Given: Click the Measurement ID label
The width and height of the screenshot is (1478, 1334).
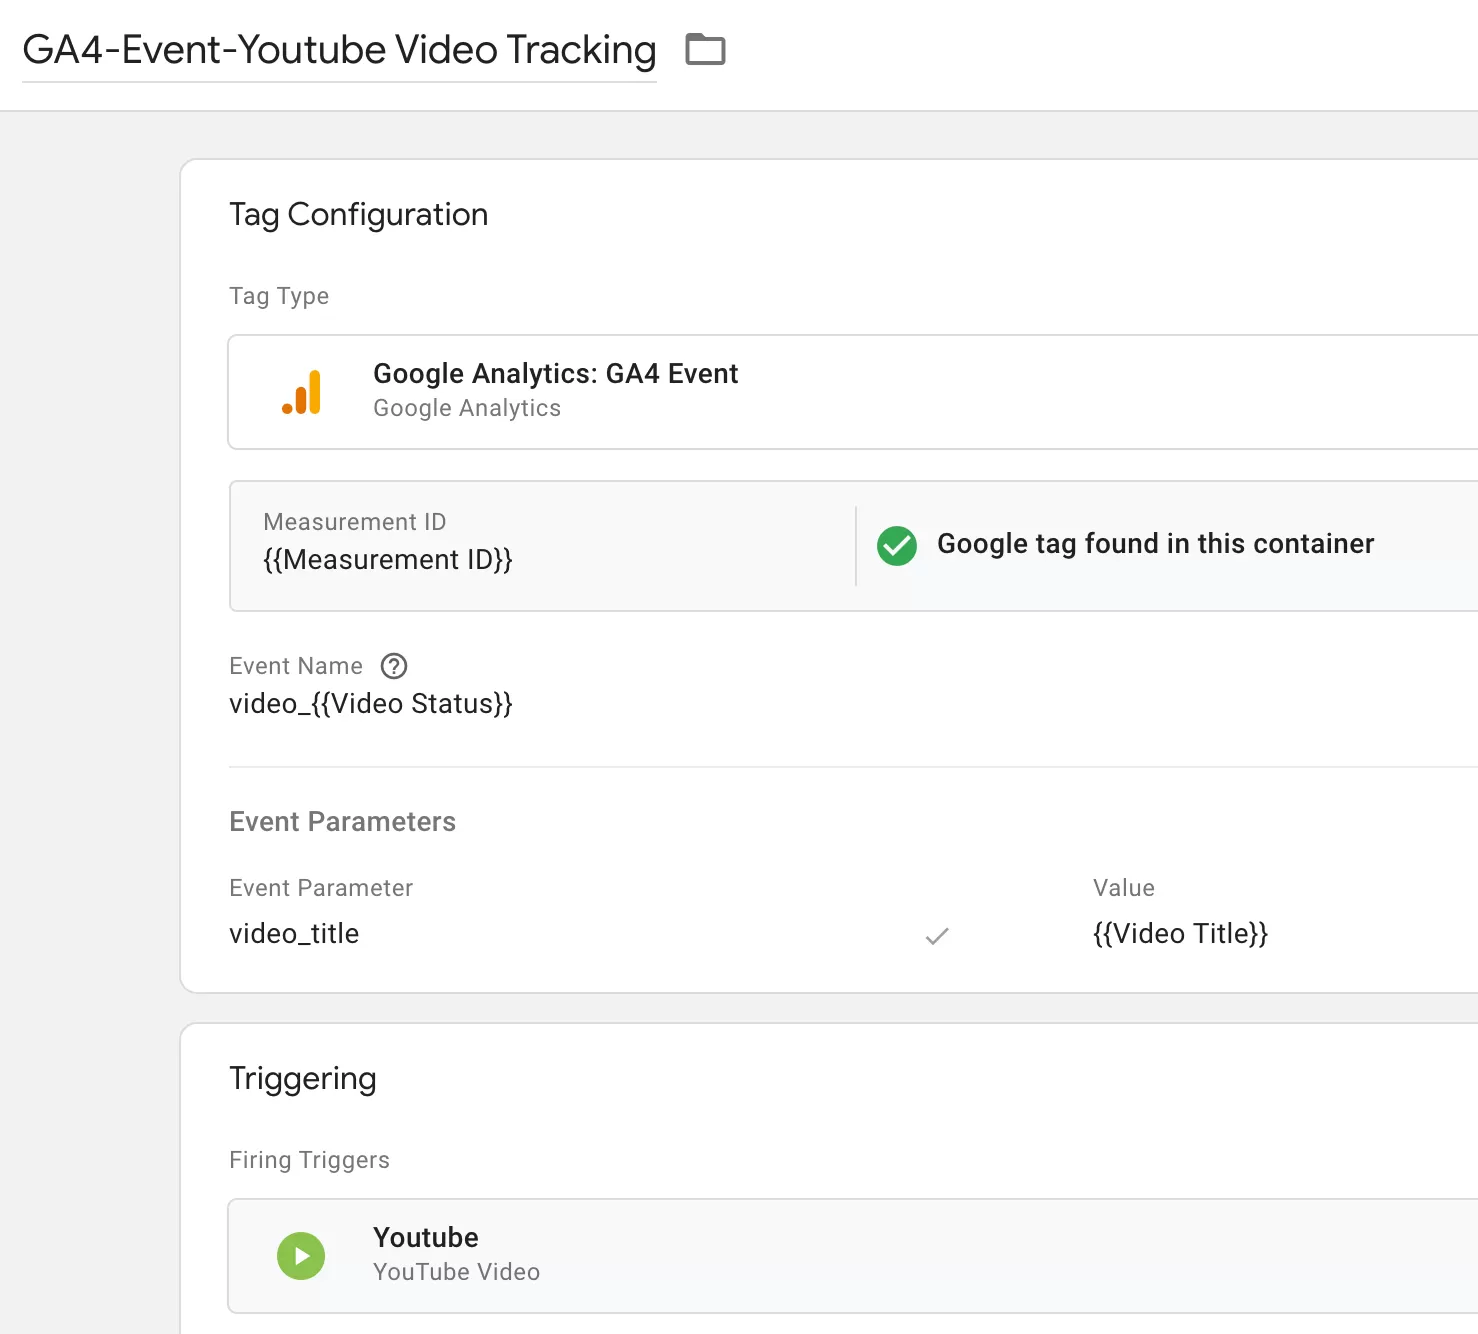Looking at the screenshot, I should [x=355, y=522].
